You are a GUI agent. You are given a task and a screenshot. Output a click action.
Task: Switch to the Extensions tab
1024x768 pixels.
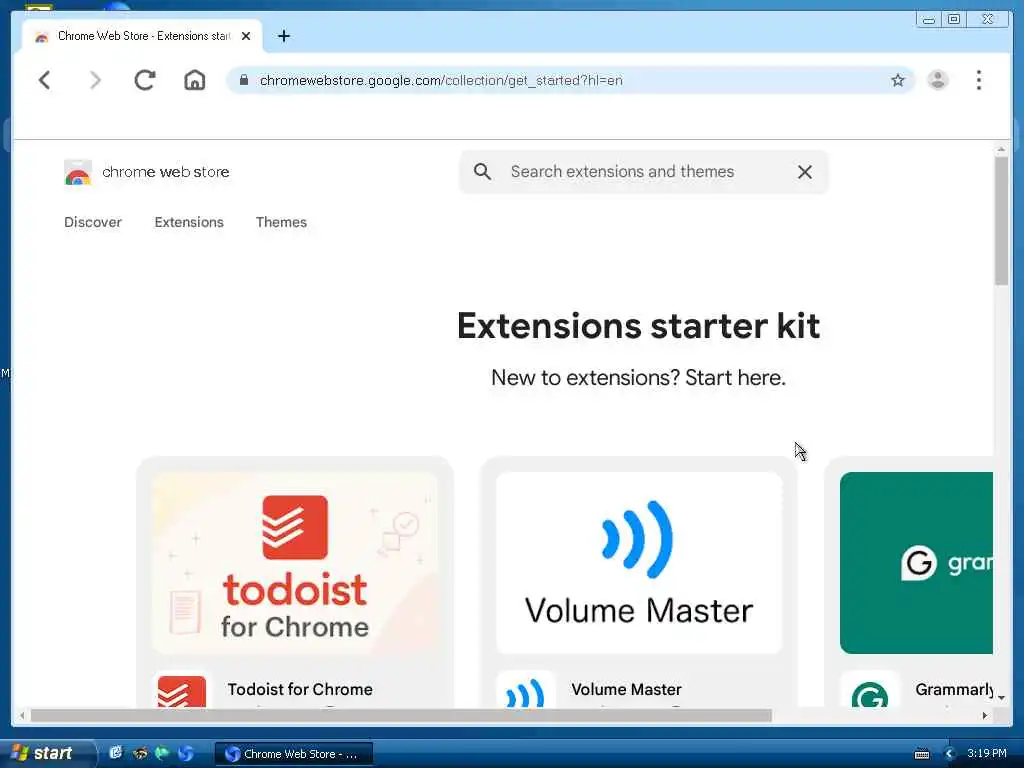[189, 222]
